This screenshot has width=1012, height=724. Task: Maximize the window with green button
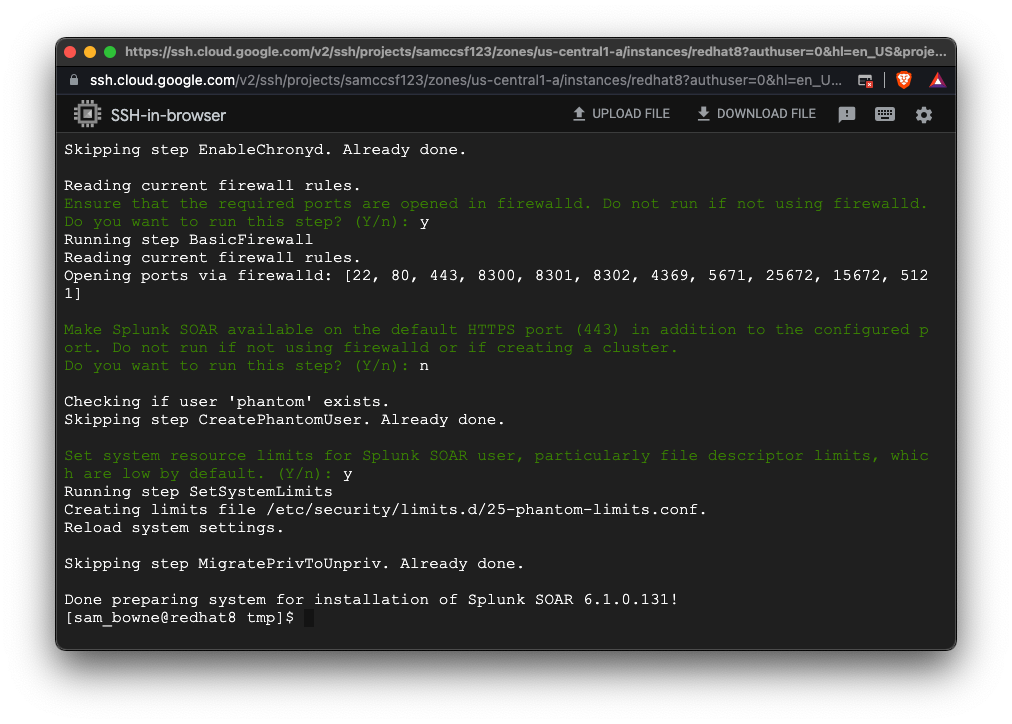pos(110,52)
